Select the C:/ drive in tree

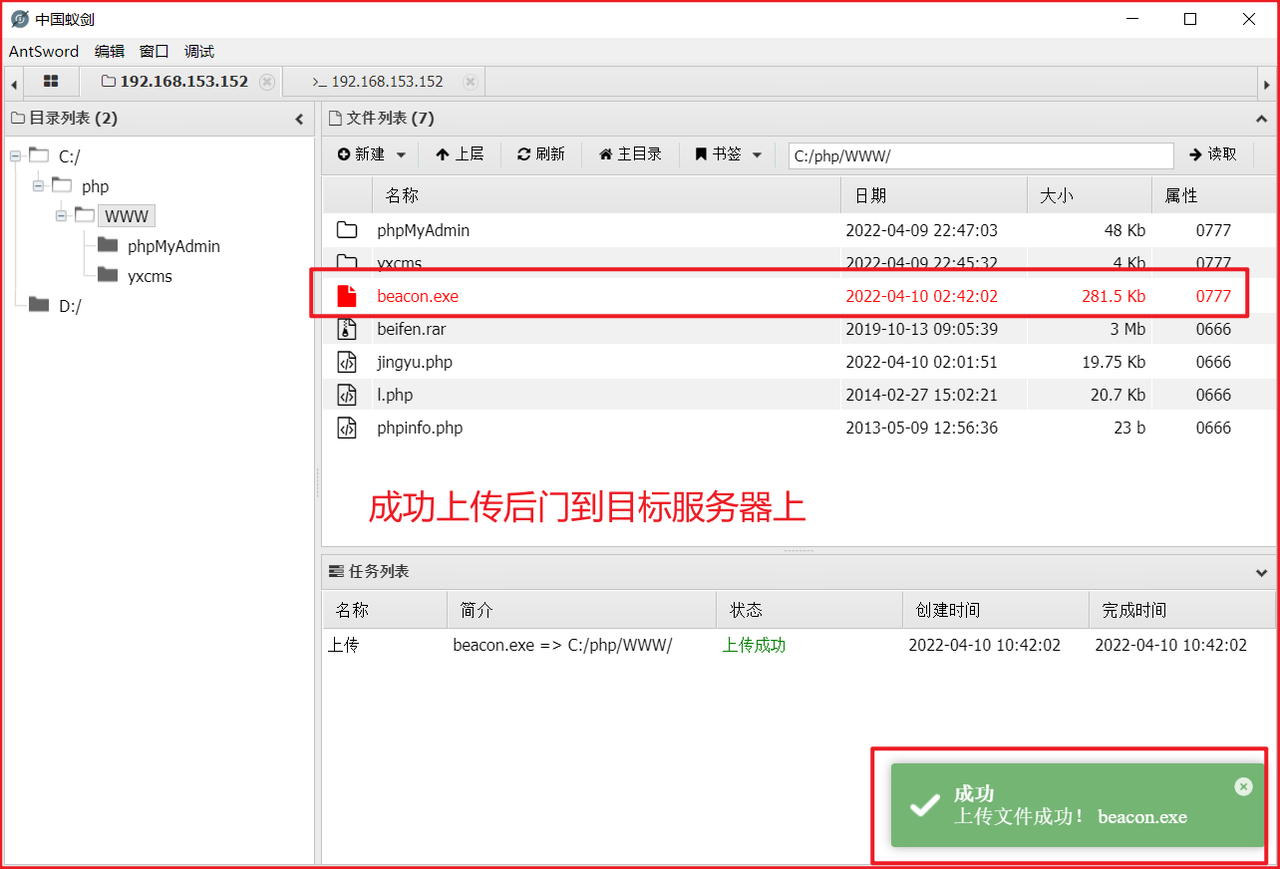click(69, 156)
